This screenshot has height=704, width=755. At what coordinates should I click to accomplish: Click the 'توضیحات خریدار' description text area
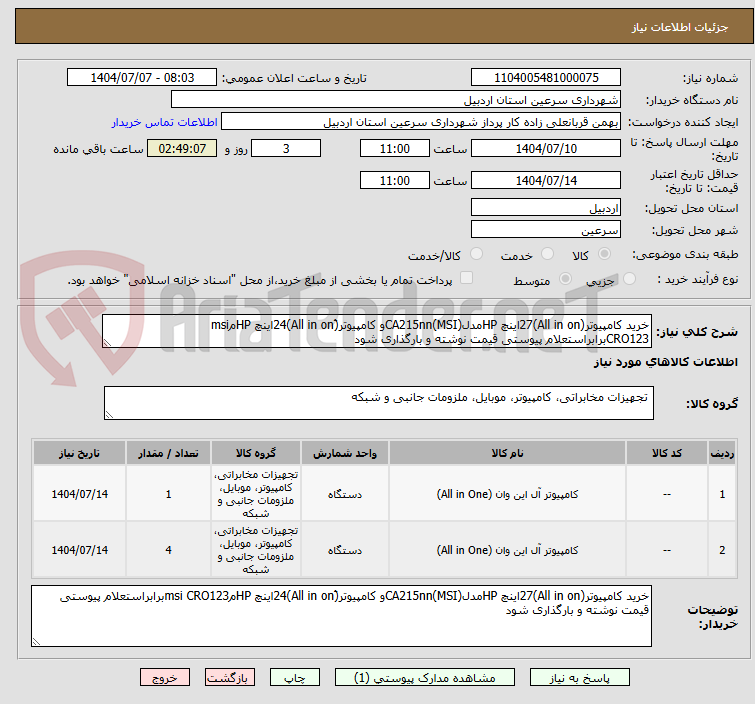pos(342,615)
